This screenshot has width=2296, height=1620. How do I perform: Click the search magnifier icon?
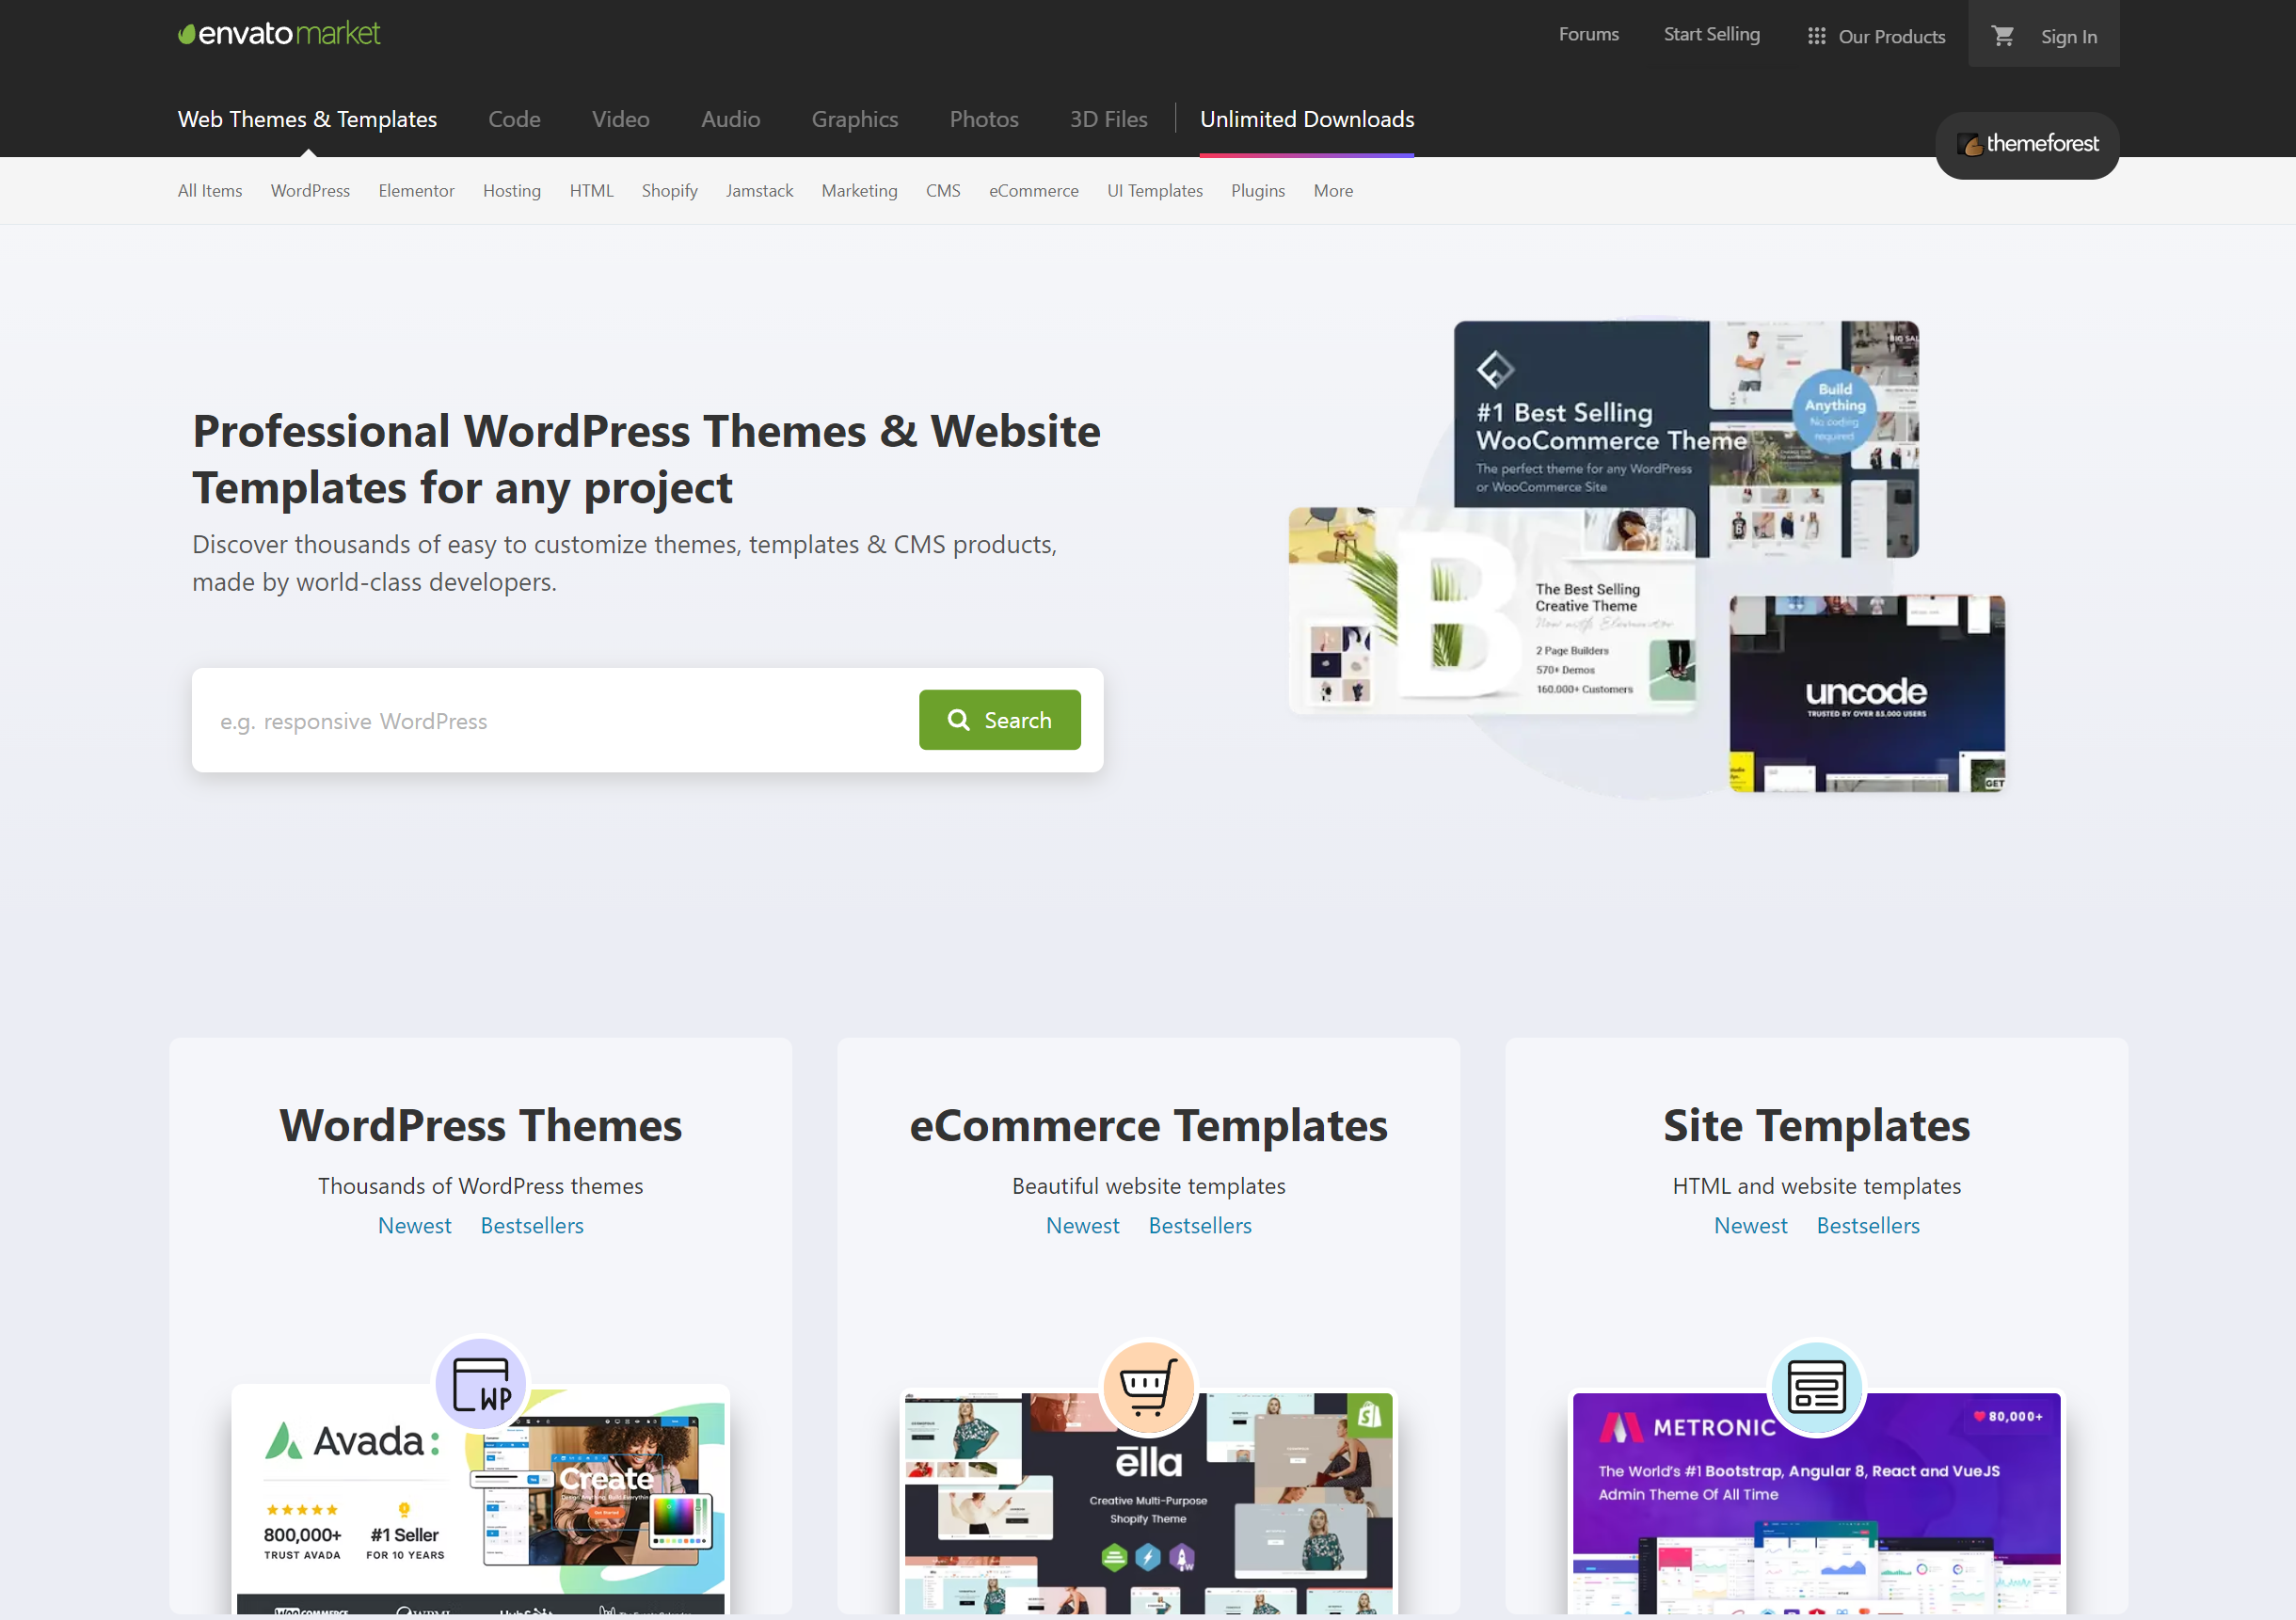point(960,717)
